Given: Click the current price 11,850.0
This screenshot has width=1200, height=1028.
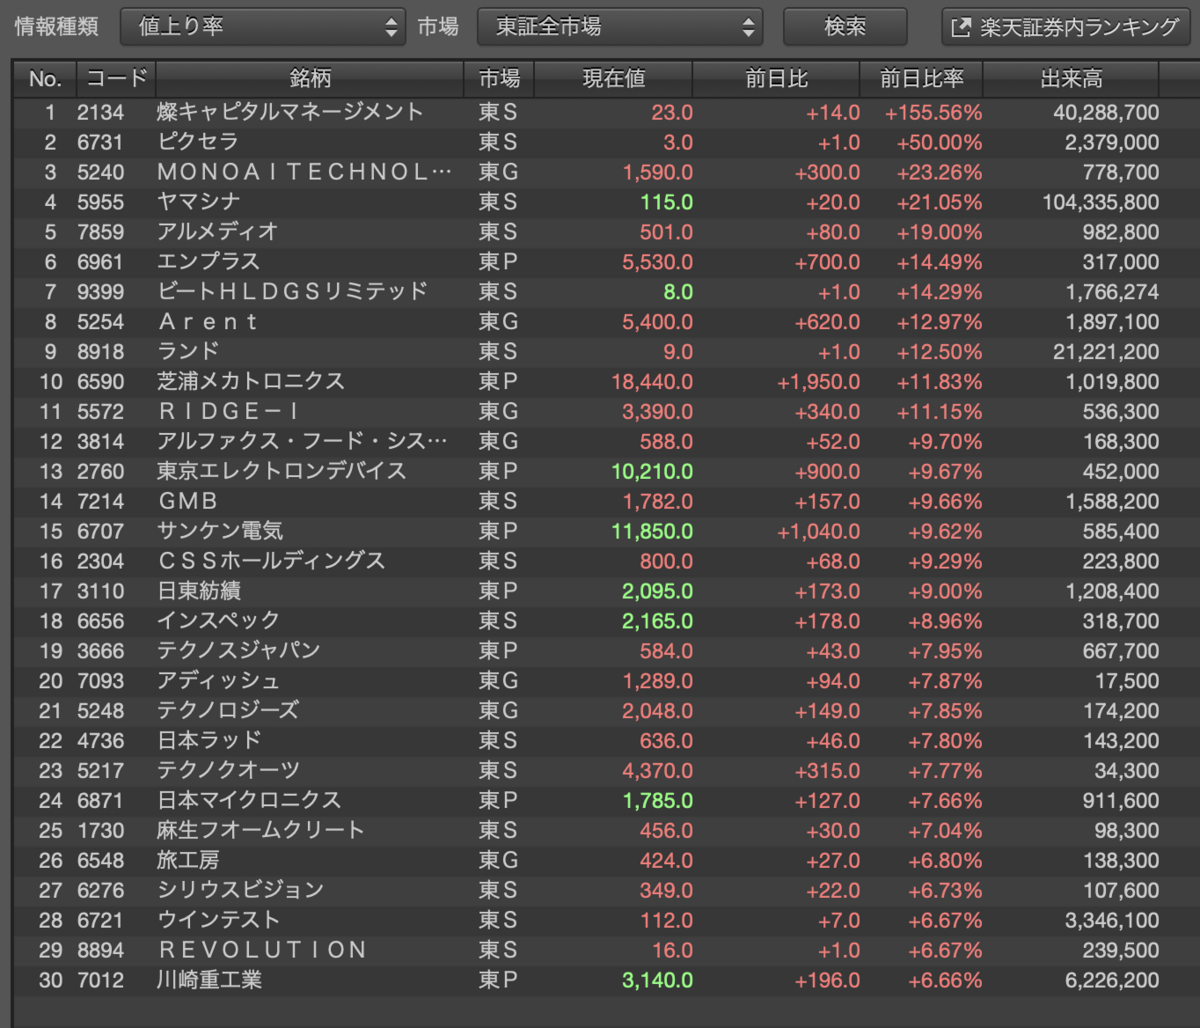Looking at the screenshot, I should [x=652, y=531].
